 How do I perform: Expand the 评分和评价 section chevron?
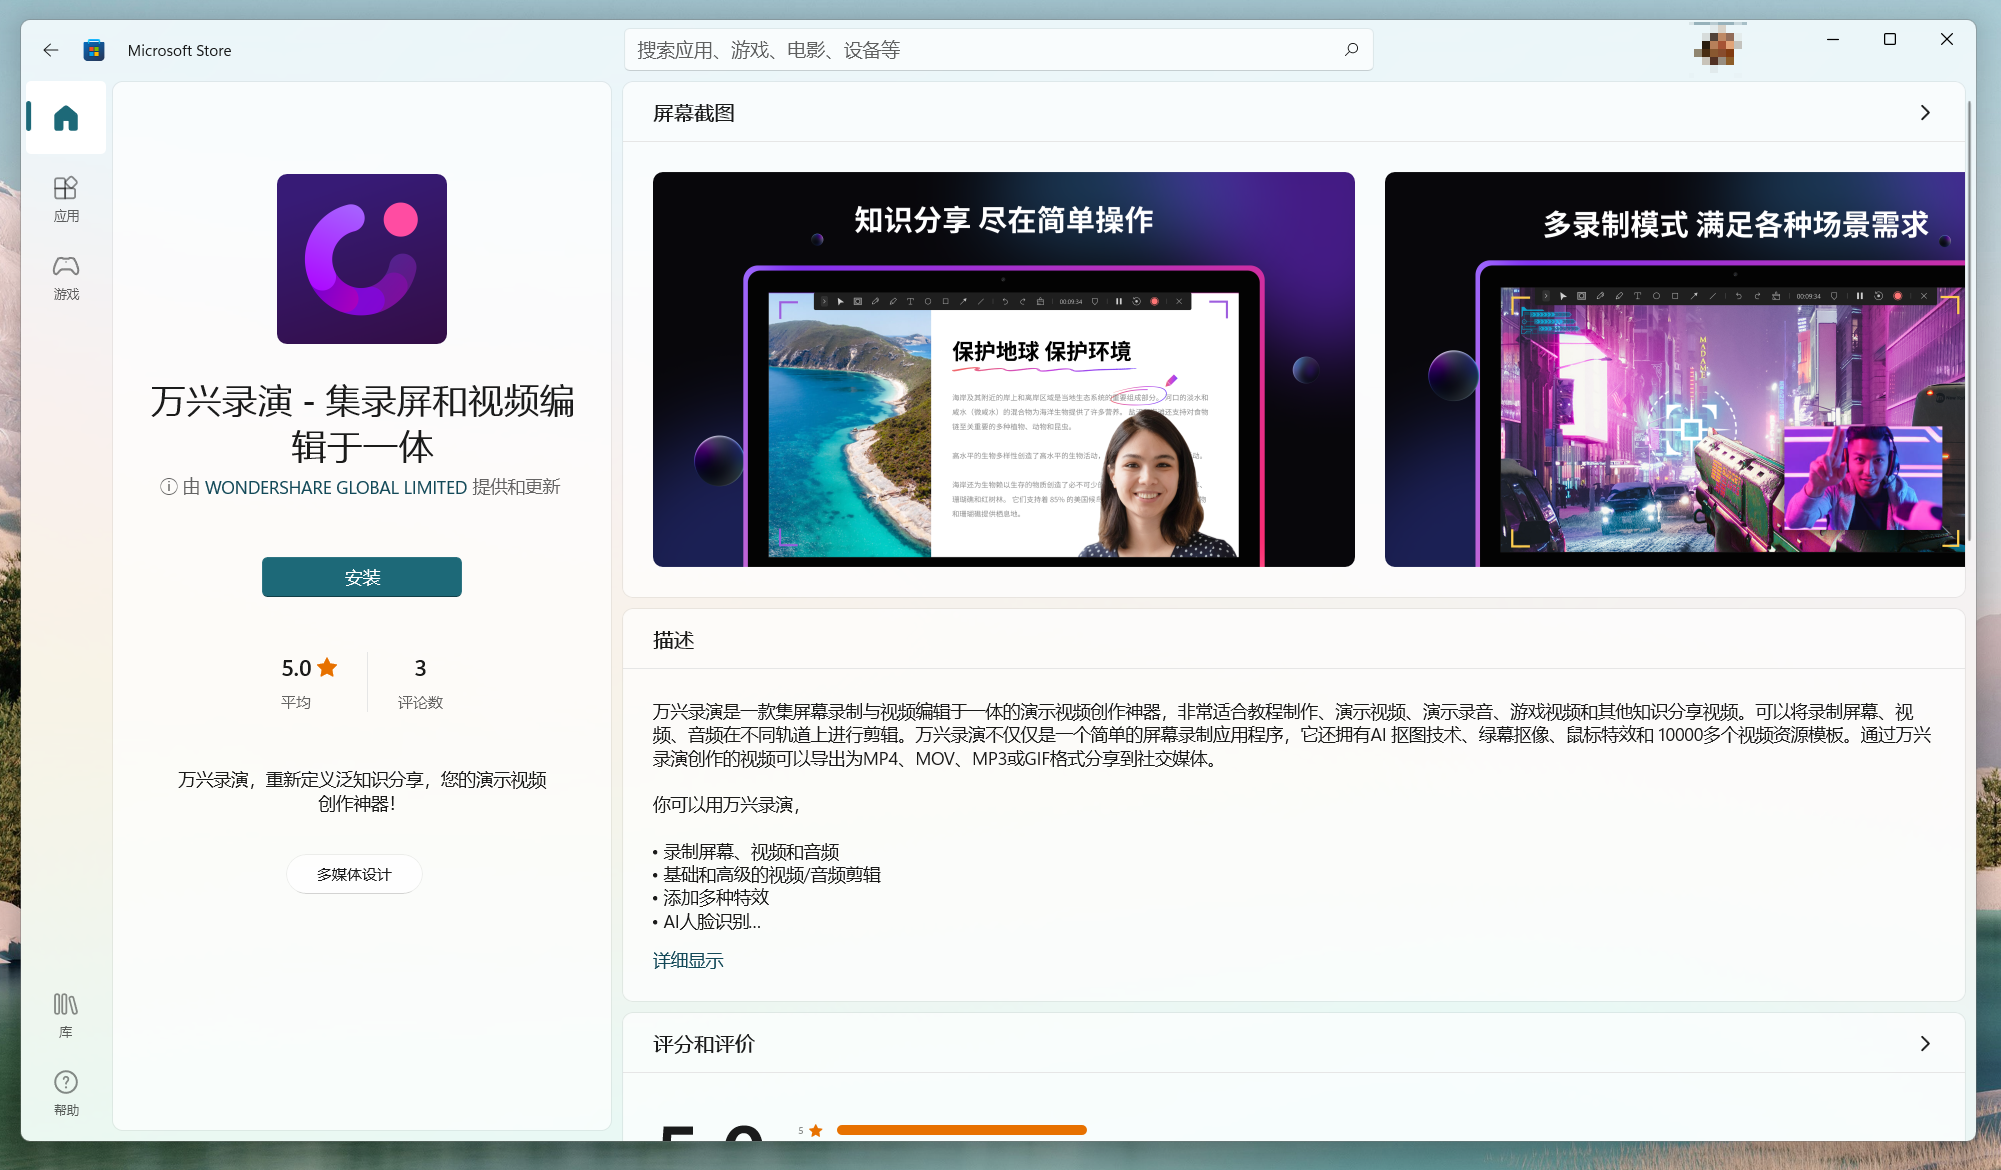pos(1925,1043)
